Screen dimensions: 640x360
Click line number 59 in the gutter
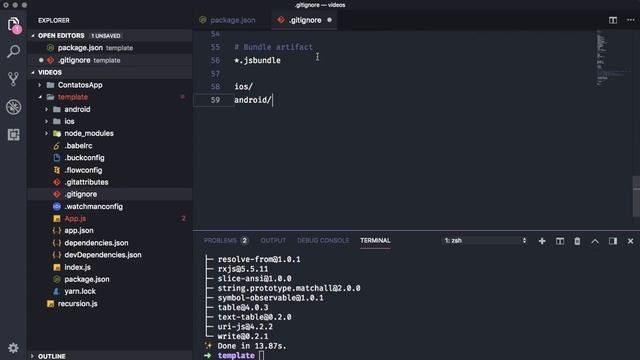click(215, 100)
